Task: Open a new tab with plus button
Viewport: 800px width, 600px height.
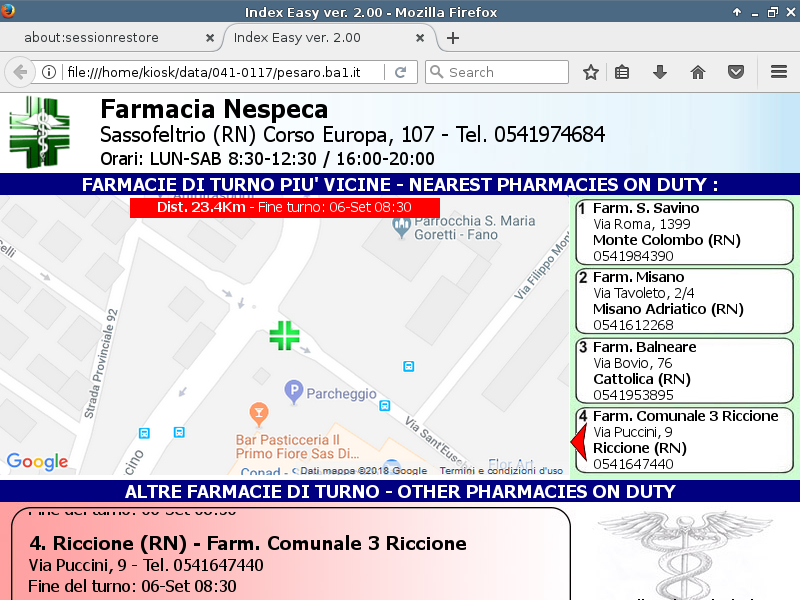Action: 453,38
